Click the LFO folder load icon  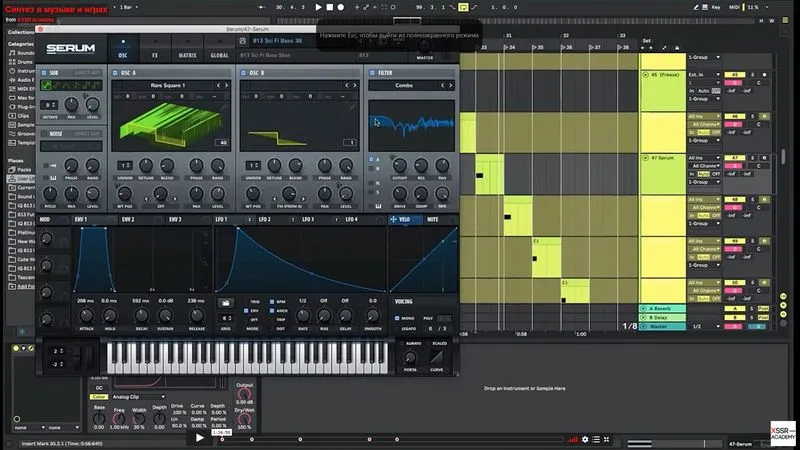pos(226,303)
